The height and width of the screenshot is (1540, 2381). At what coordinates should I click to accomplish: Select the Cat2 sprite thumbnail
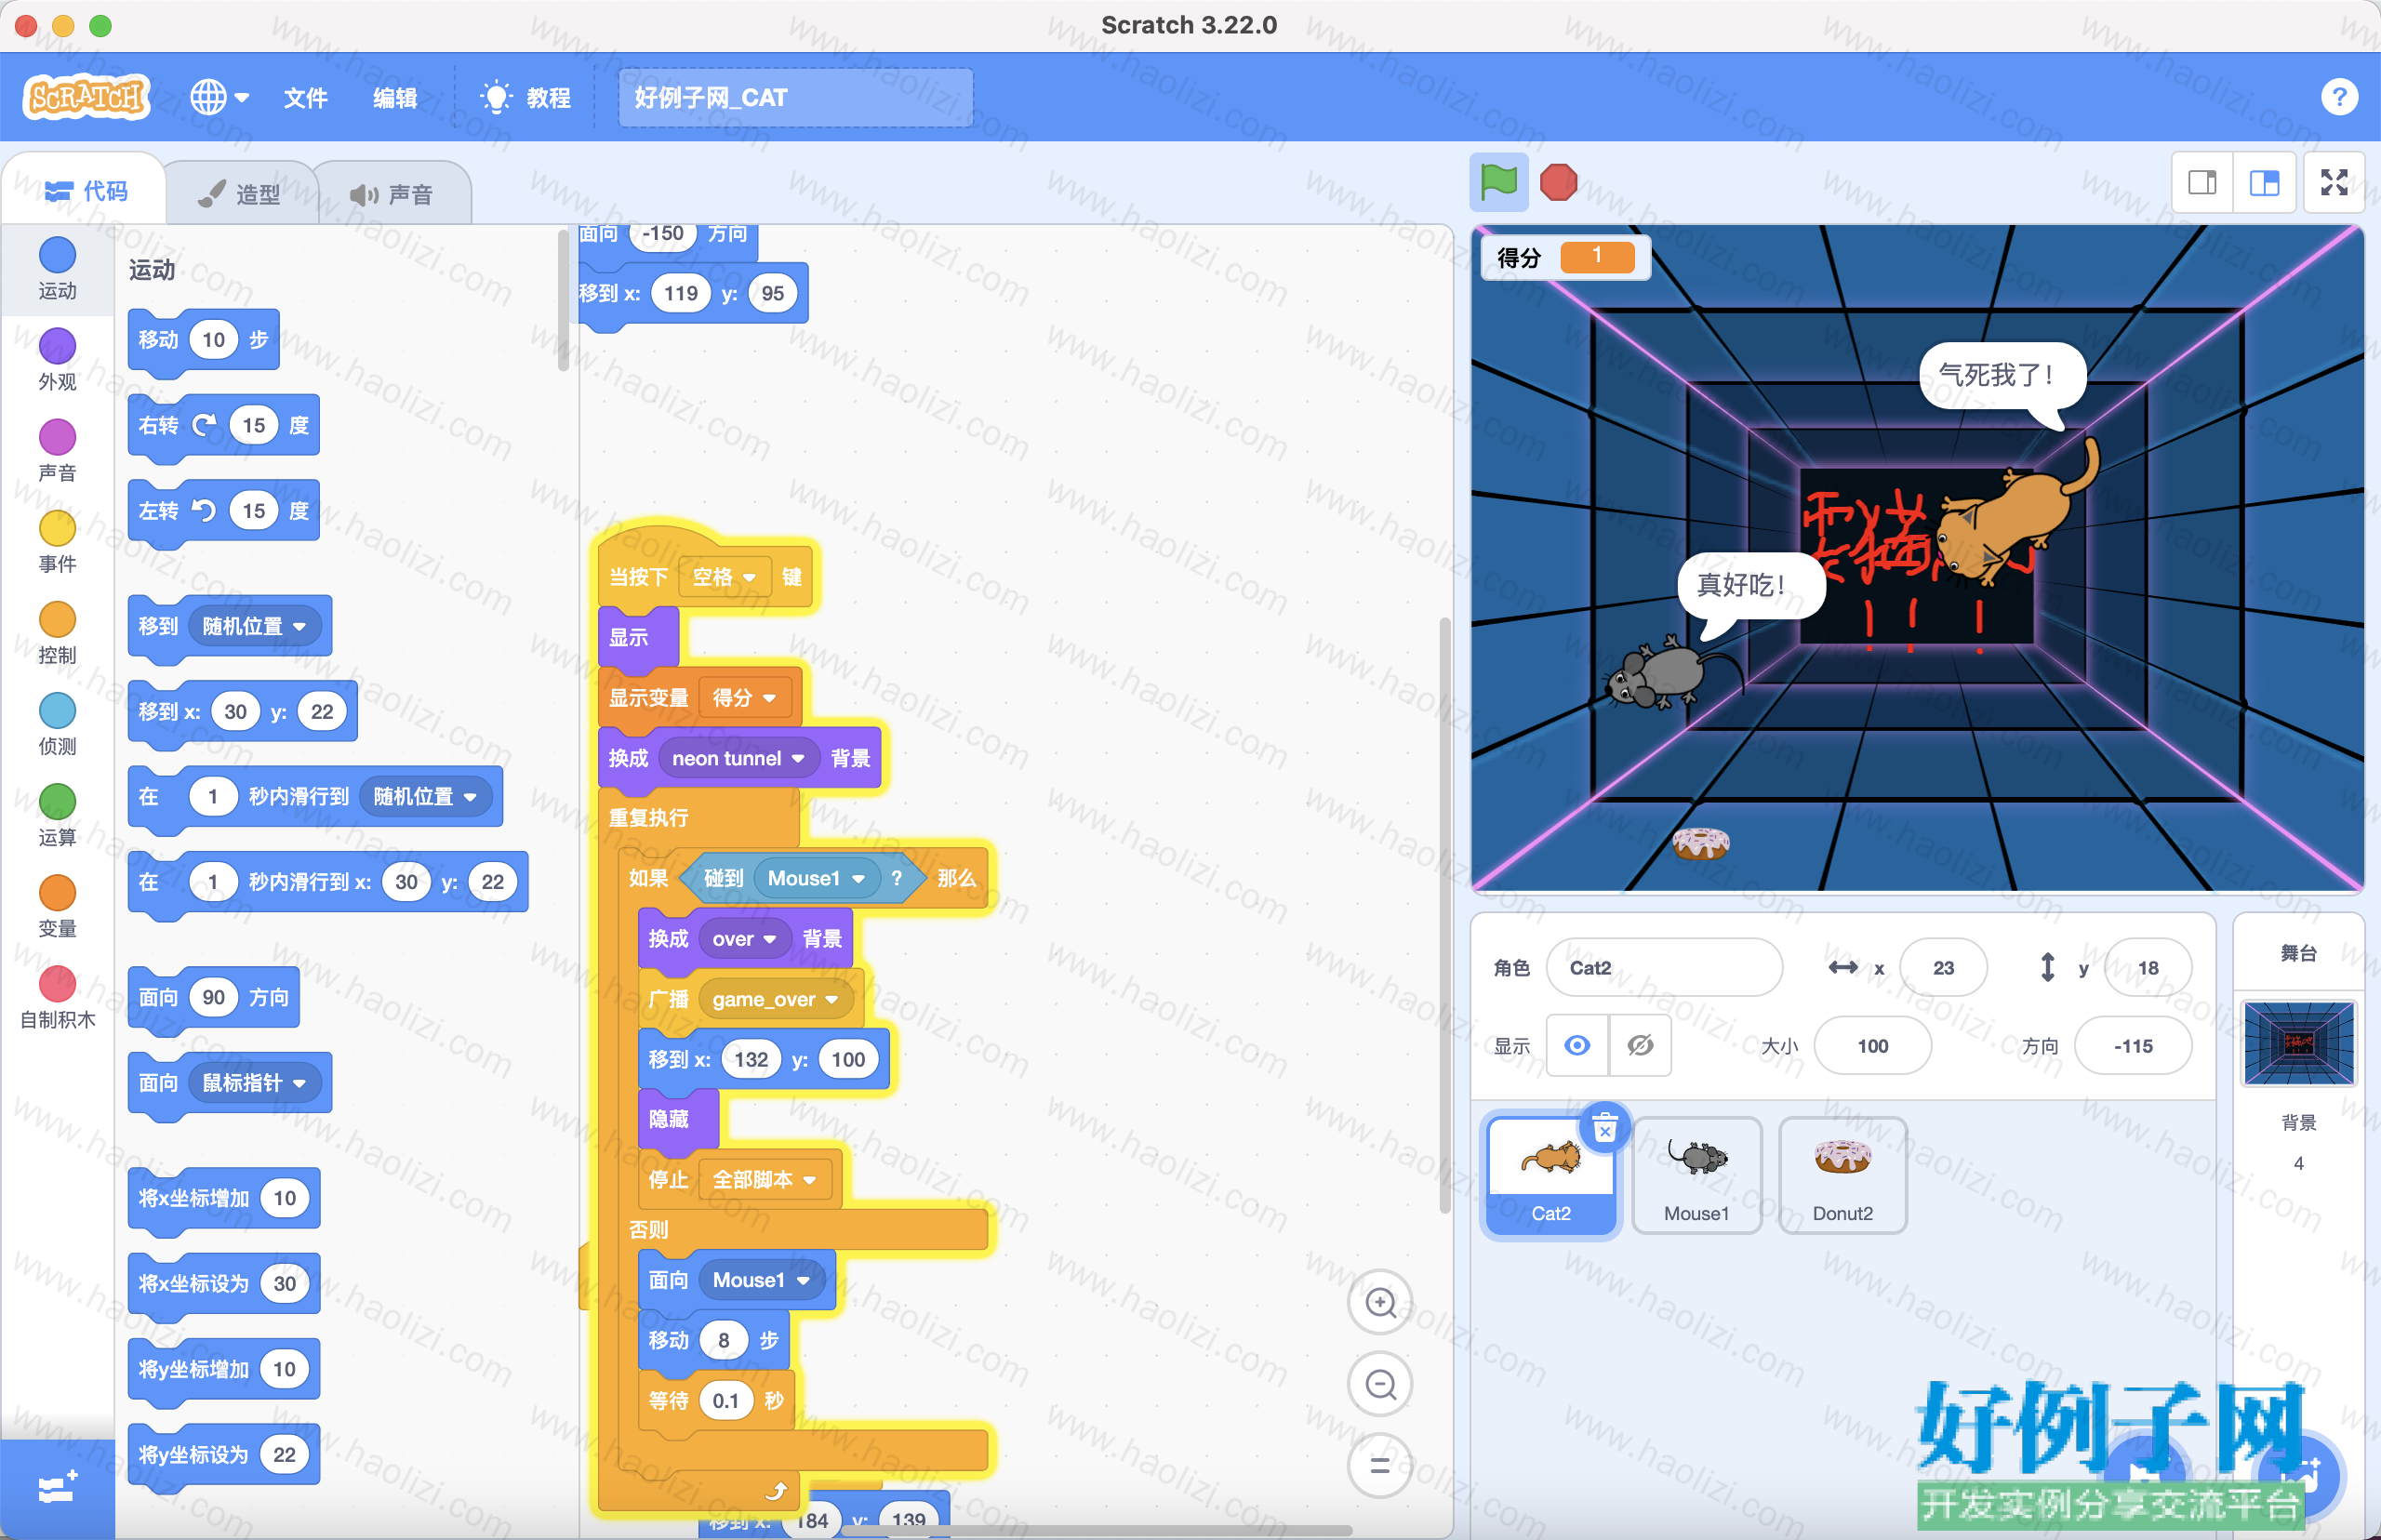pyautogui.click(x=1550, y=1175)
